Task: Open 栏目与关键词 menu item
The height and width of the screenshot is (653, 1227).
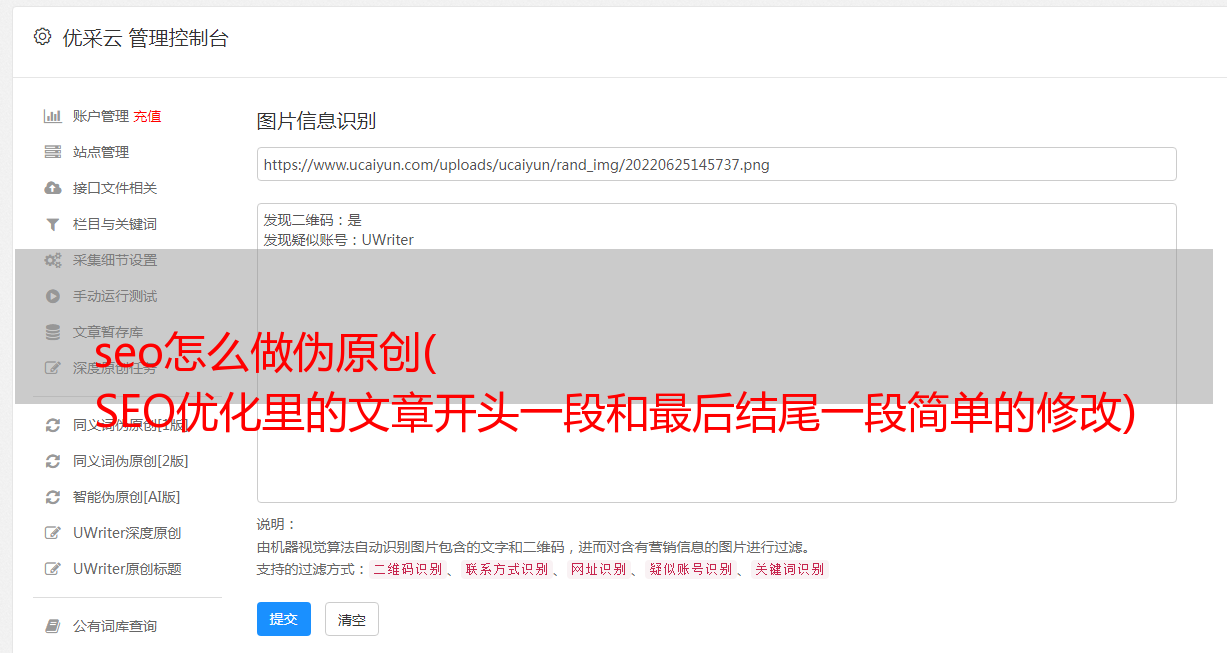Action: click(115, 224)
